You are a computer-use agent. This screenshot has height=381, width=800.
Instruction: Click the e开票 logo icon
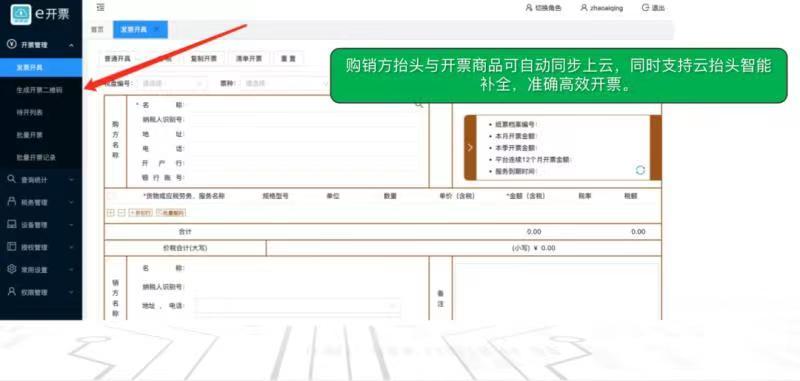tap(20, 14)
